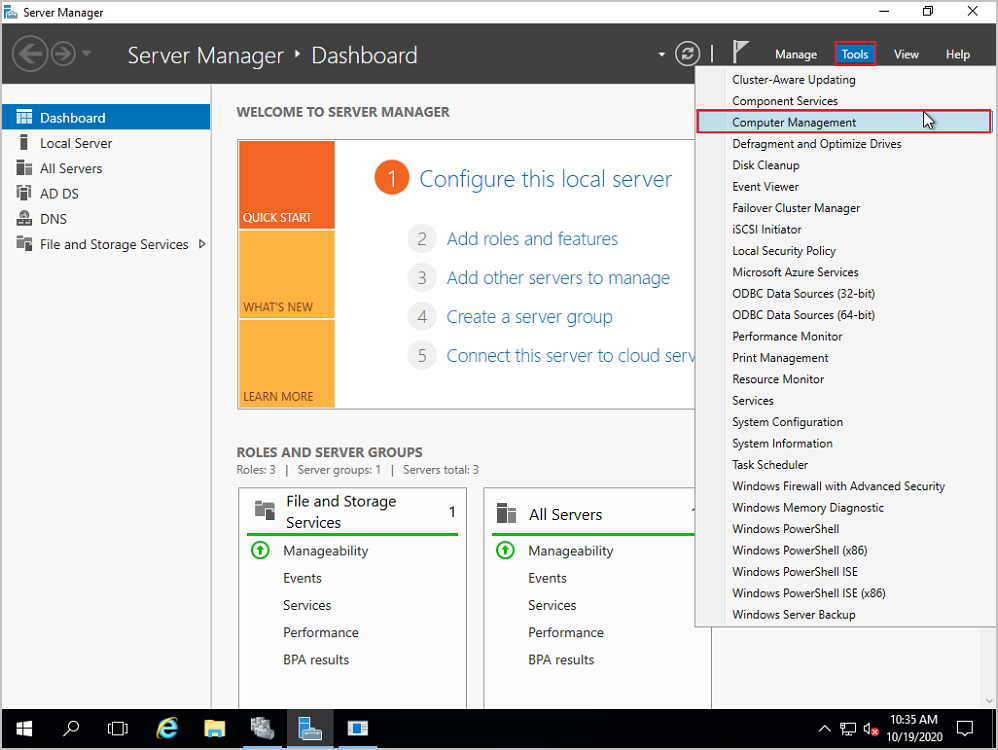Show hidden system tray icons
Image resolution: width=998 pixels, height=750 pixels.
pos(824,728)
